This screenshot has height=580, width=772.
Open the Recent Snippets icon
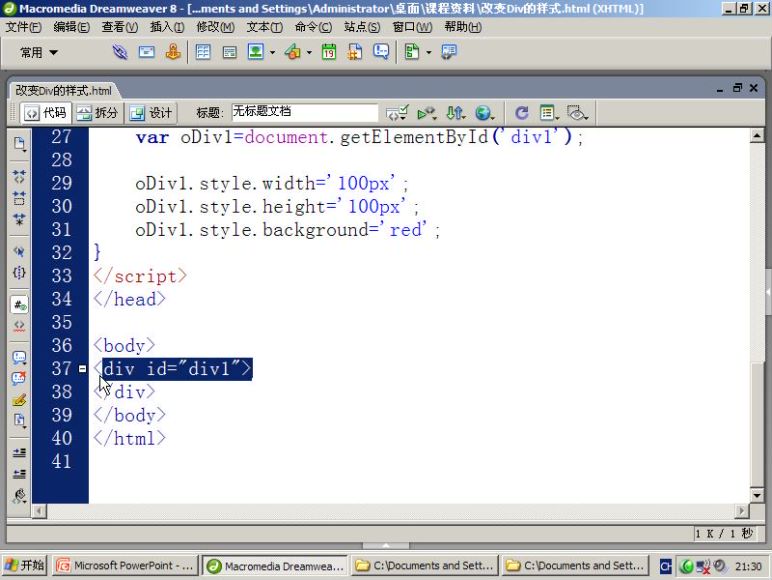[x=19, y=421]
